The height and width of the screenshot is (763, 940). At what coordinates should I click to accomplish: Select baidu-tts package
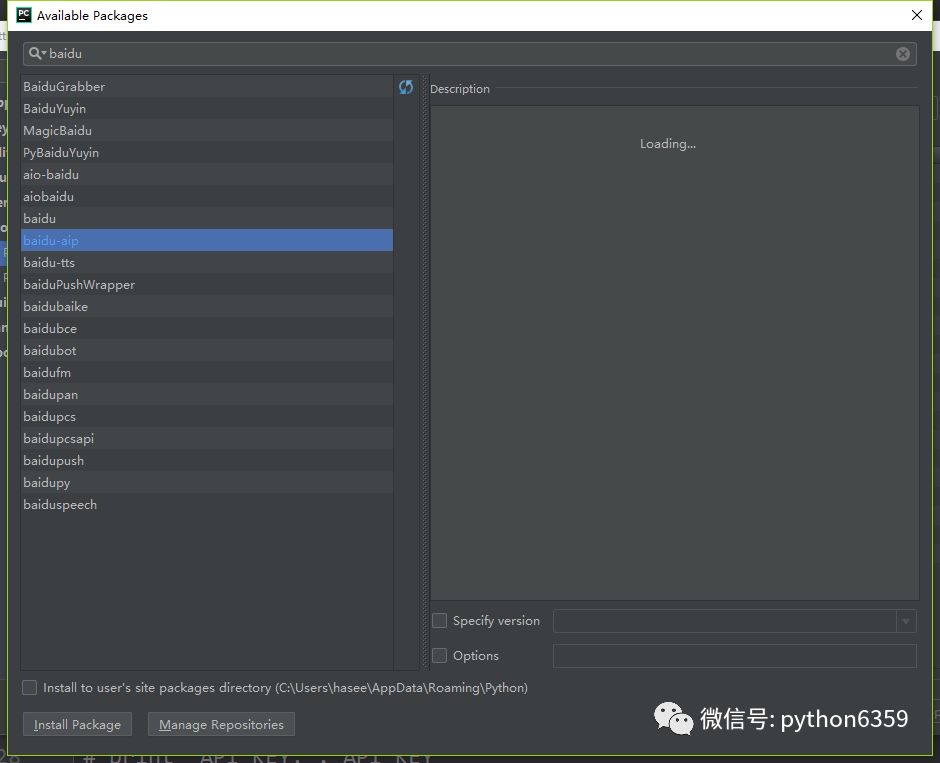click(x=207, y=263)
